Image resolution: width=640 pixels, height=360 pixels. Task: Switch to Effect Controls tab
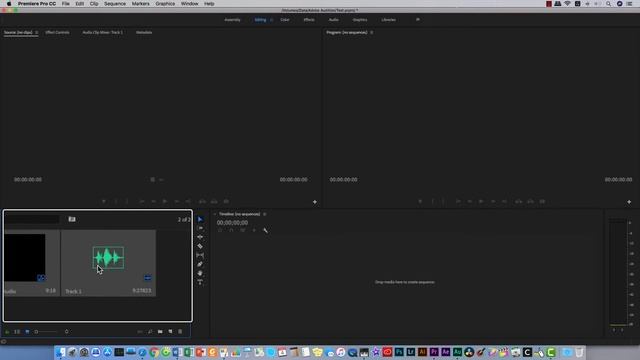(57, 32)
